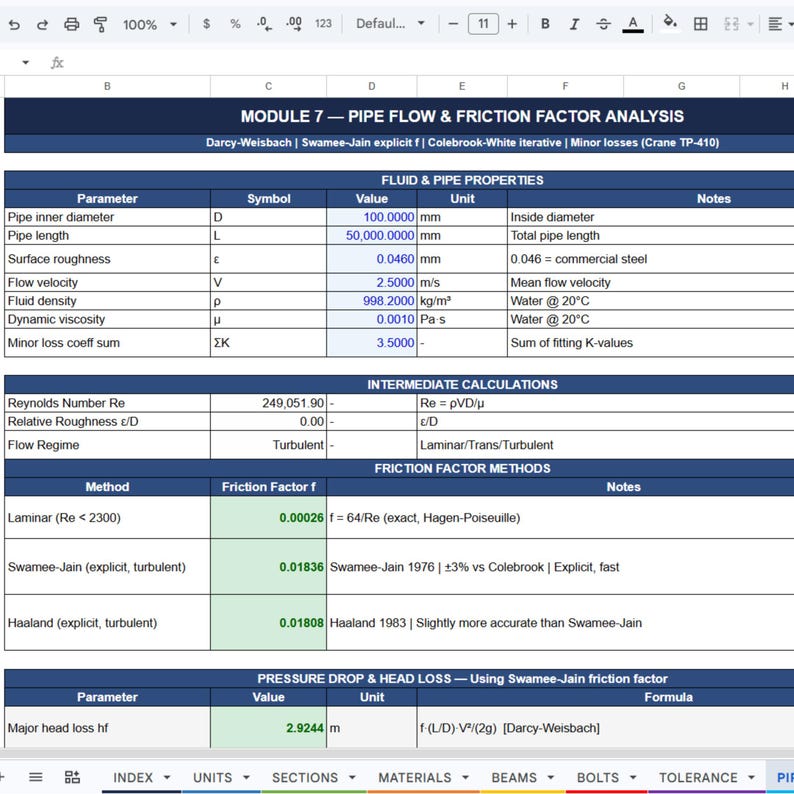Increase font size plus button

pyautogui.click(x=512, y=24)
